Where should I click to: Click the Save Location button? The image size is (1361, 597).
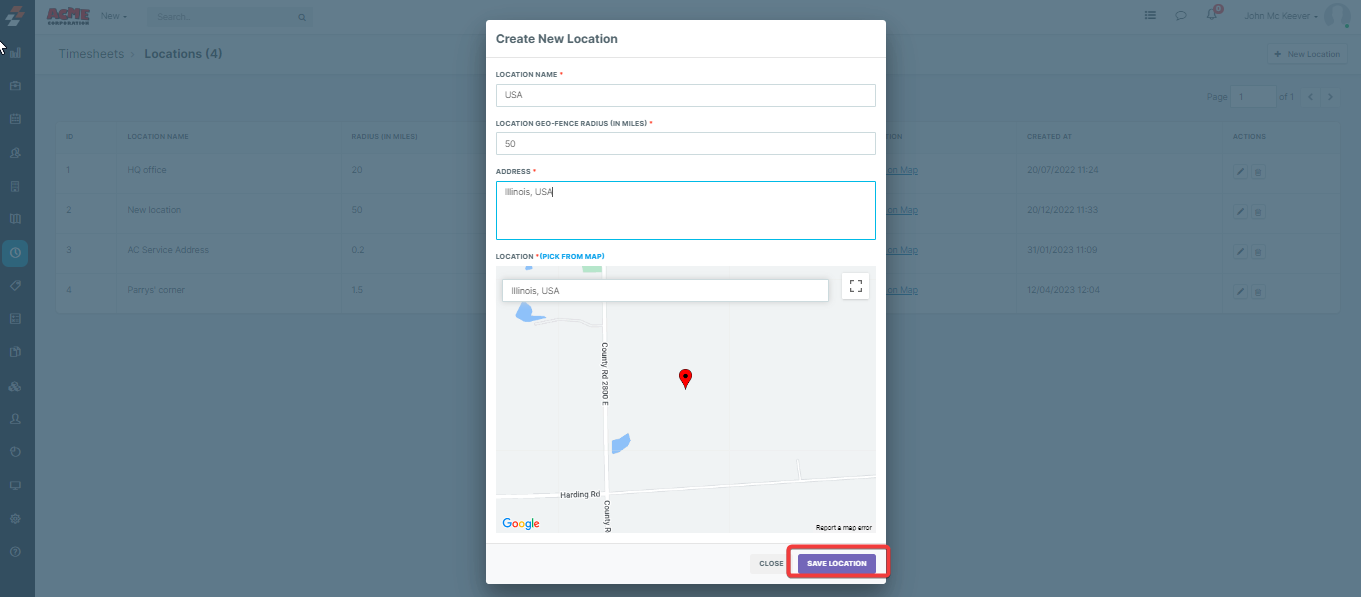(837, 564)
